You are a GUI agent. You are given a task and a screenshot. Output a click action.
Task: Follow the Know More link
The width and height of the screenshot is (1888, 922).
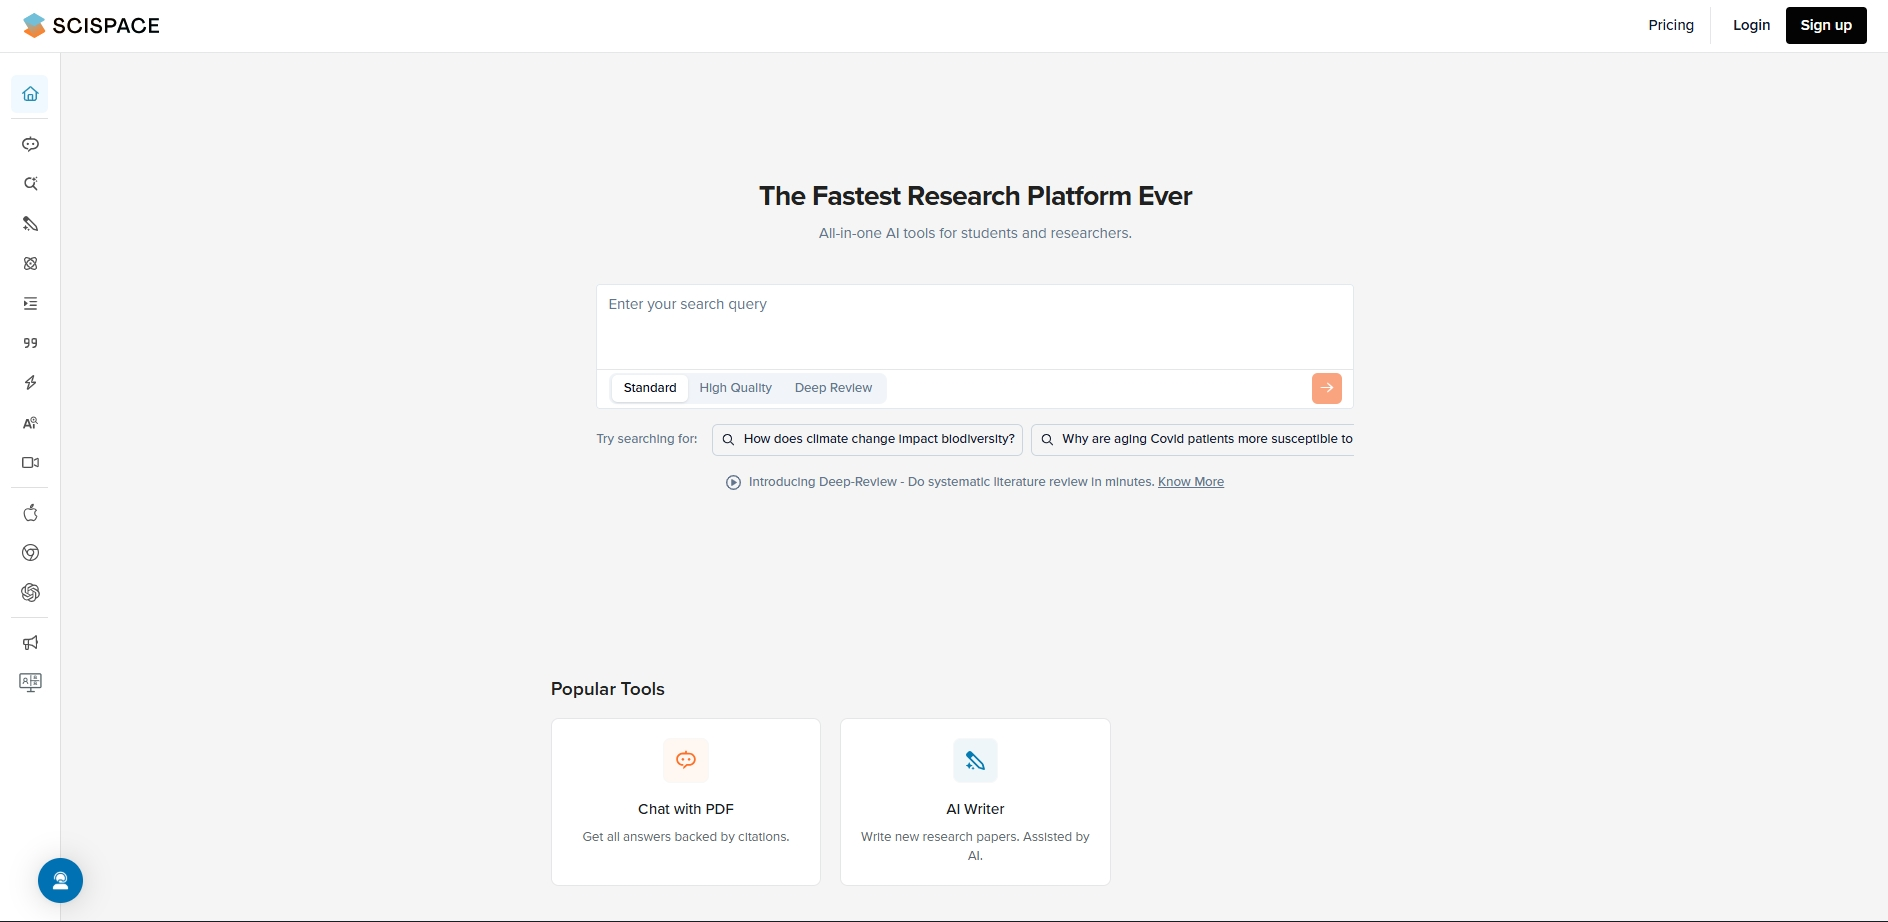pyautogui.click(x=1191, y=482)
